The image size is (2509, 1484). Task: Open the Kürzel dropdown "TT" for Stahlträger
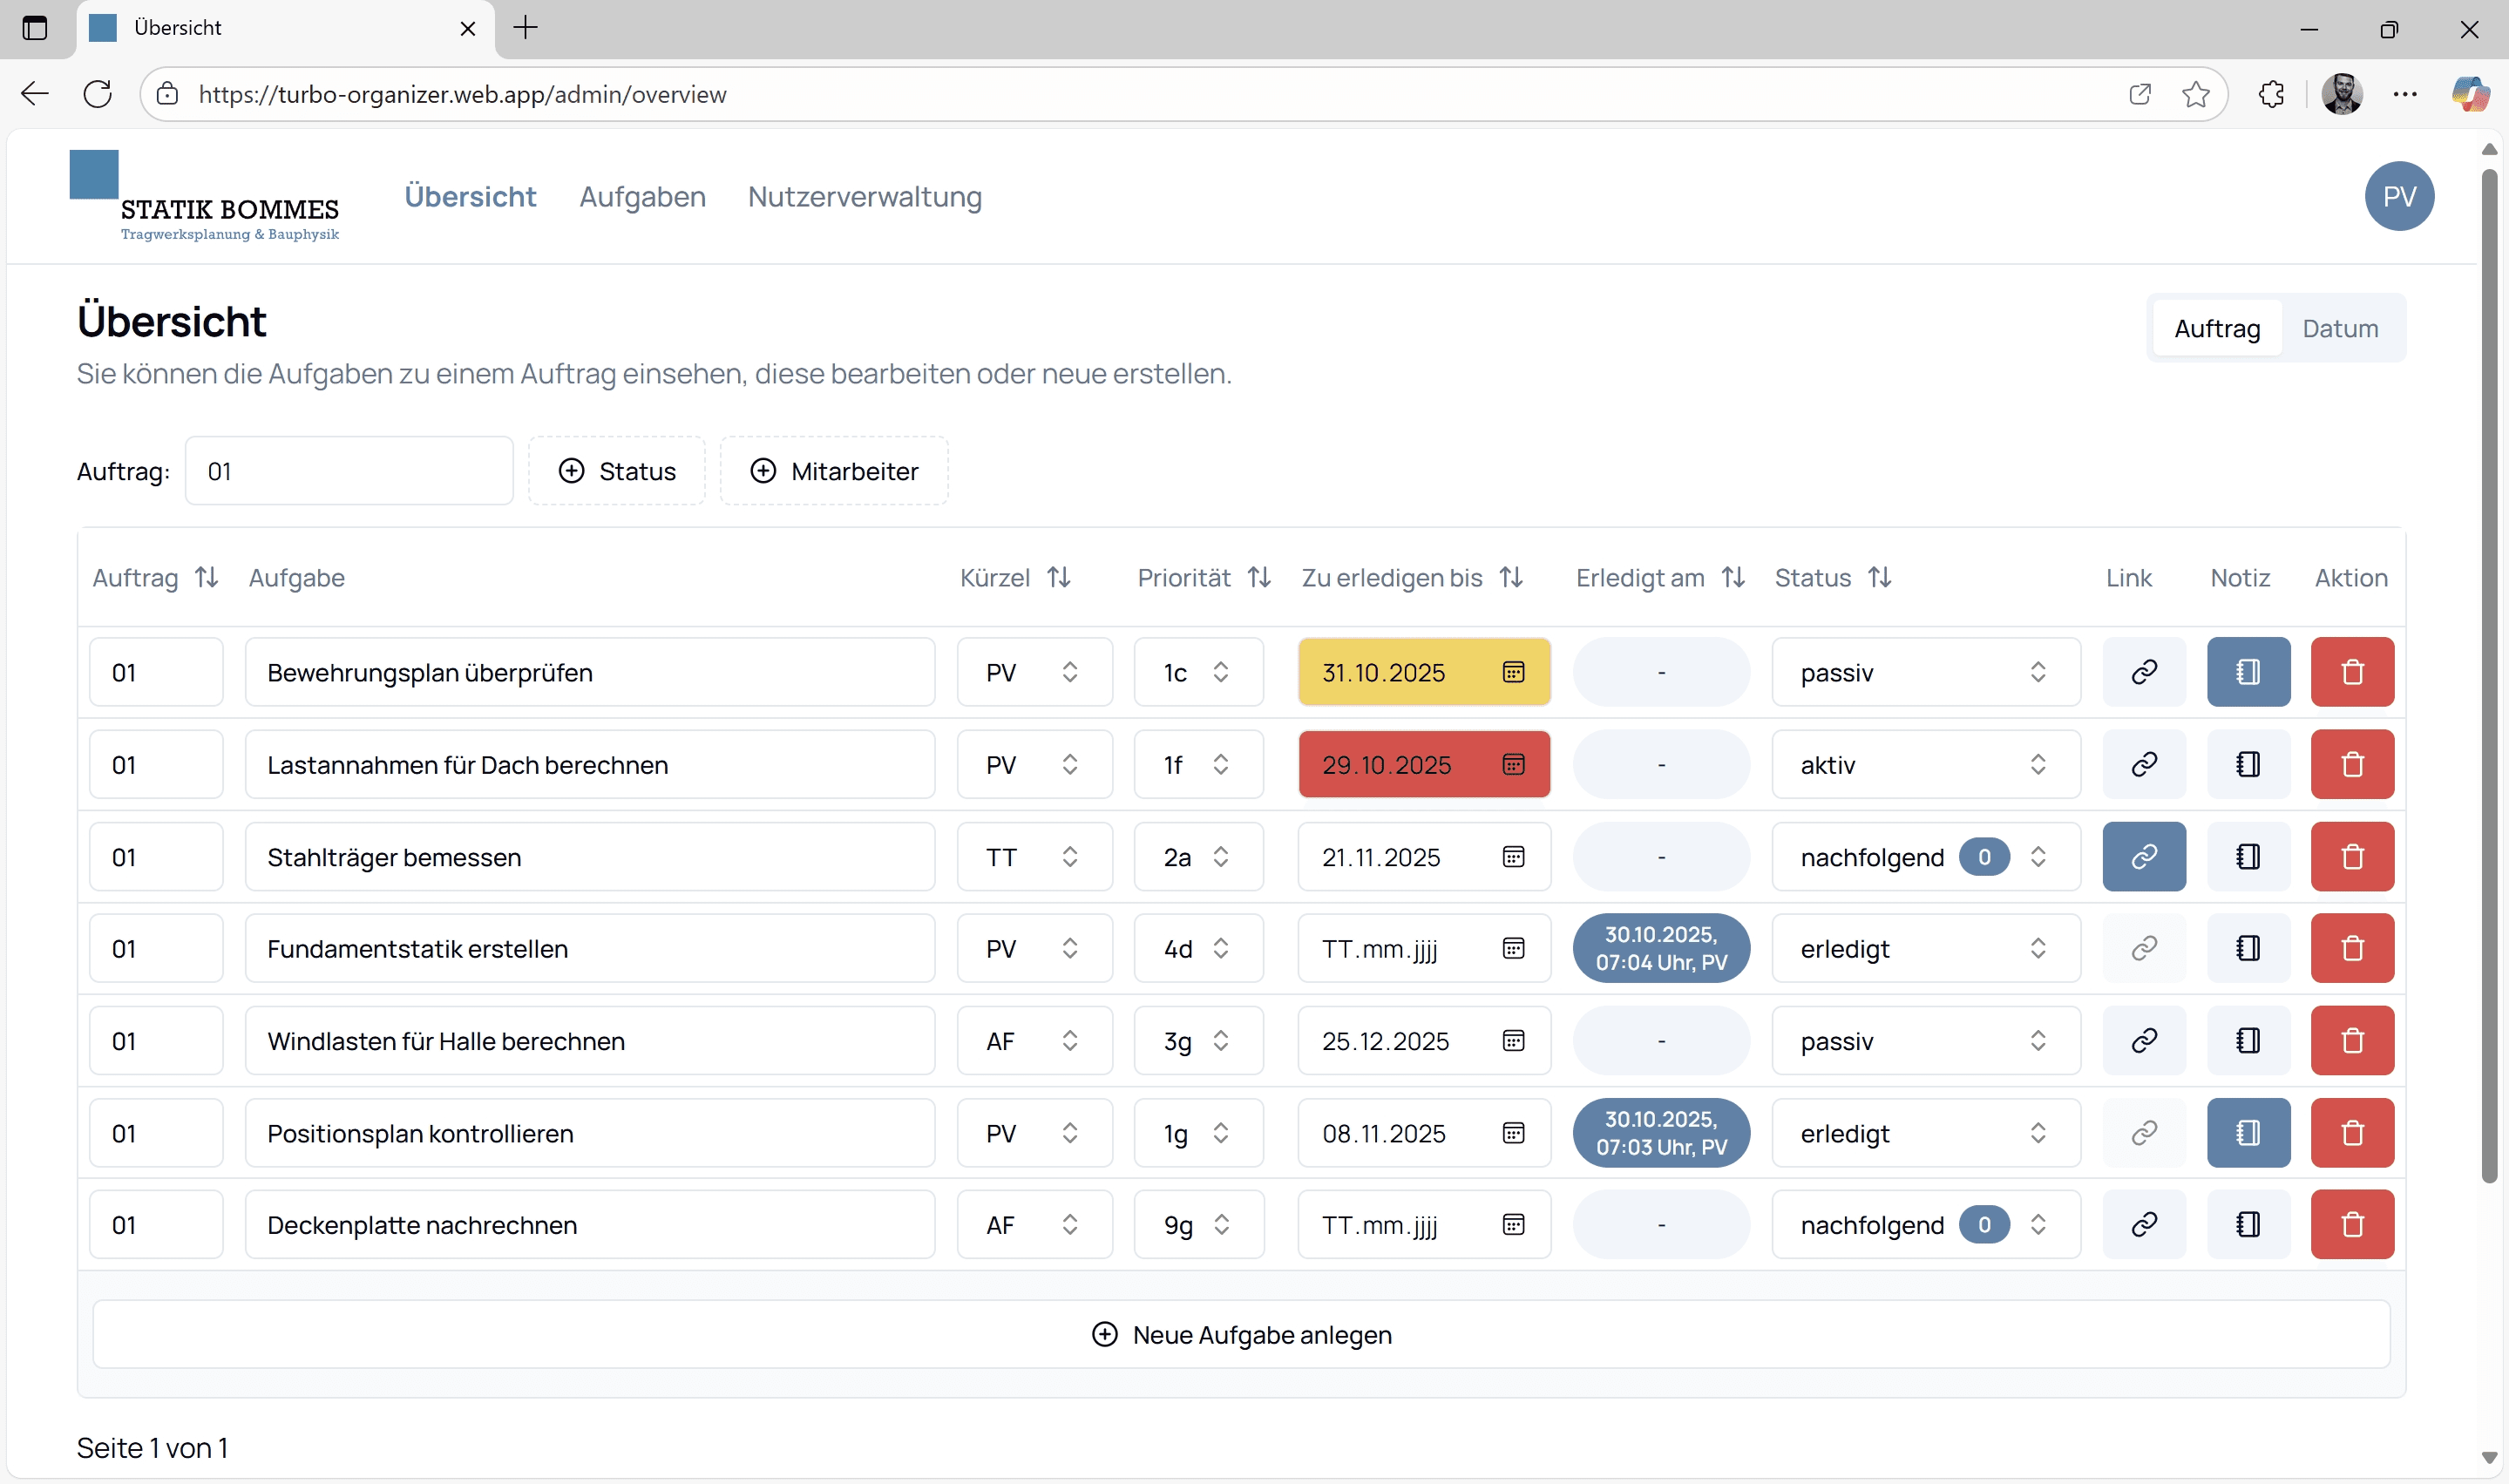[1034, 856]
